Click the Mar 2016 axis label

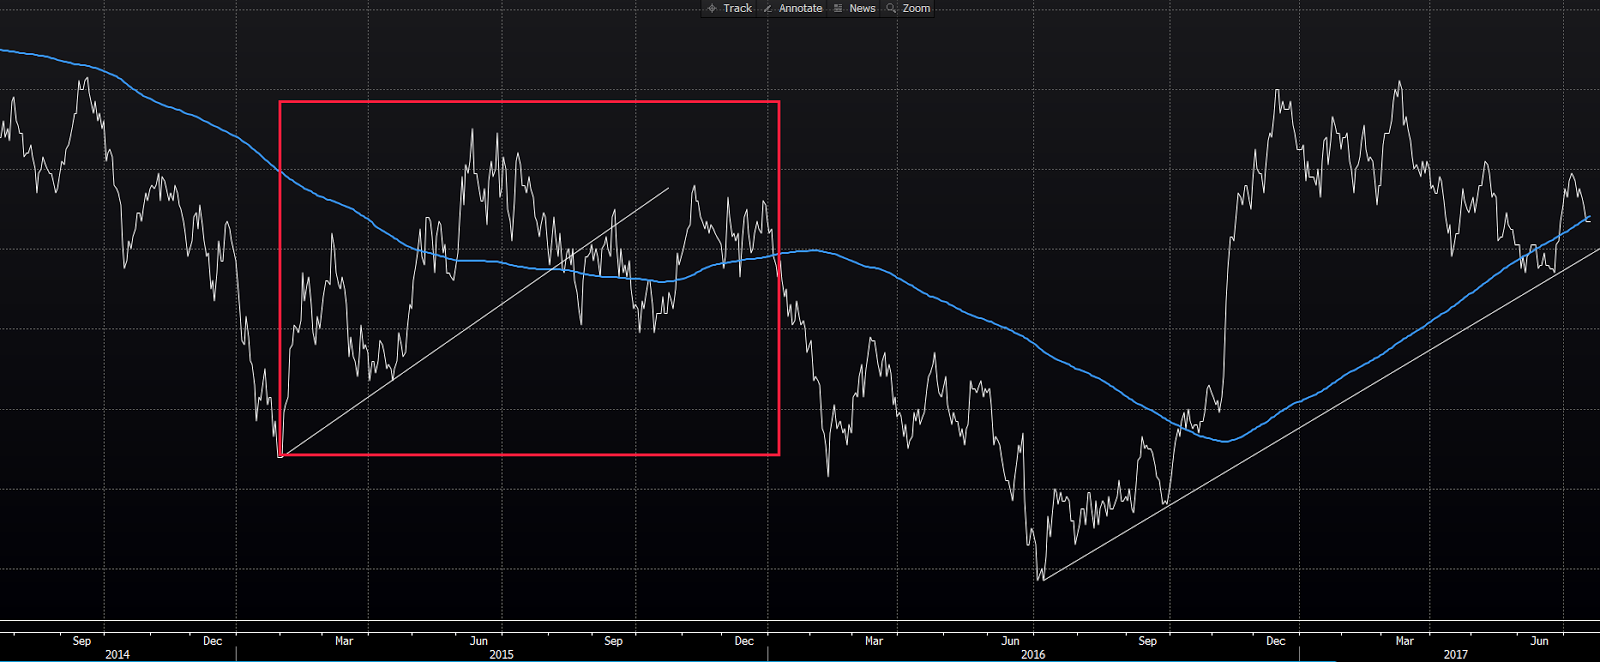pyautogui.click(x=874, y=641)
